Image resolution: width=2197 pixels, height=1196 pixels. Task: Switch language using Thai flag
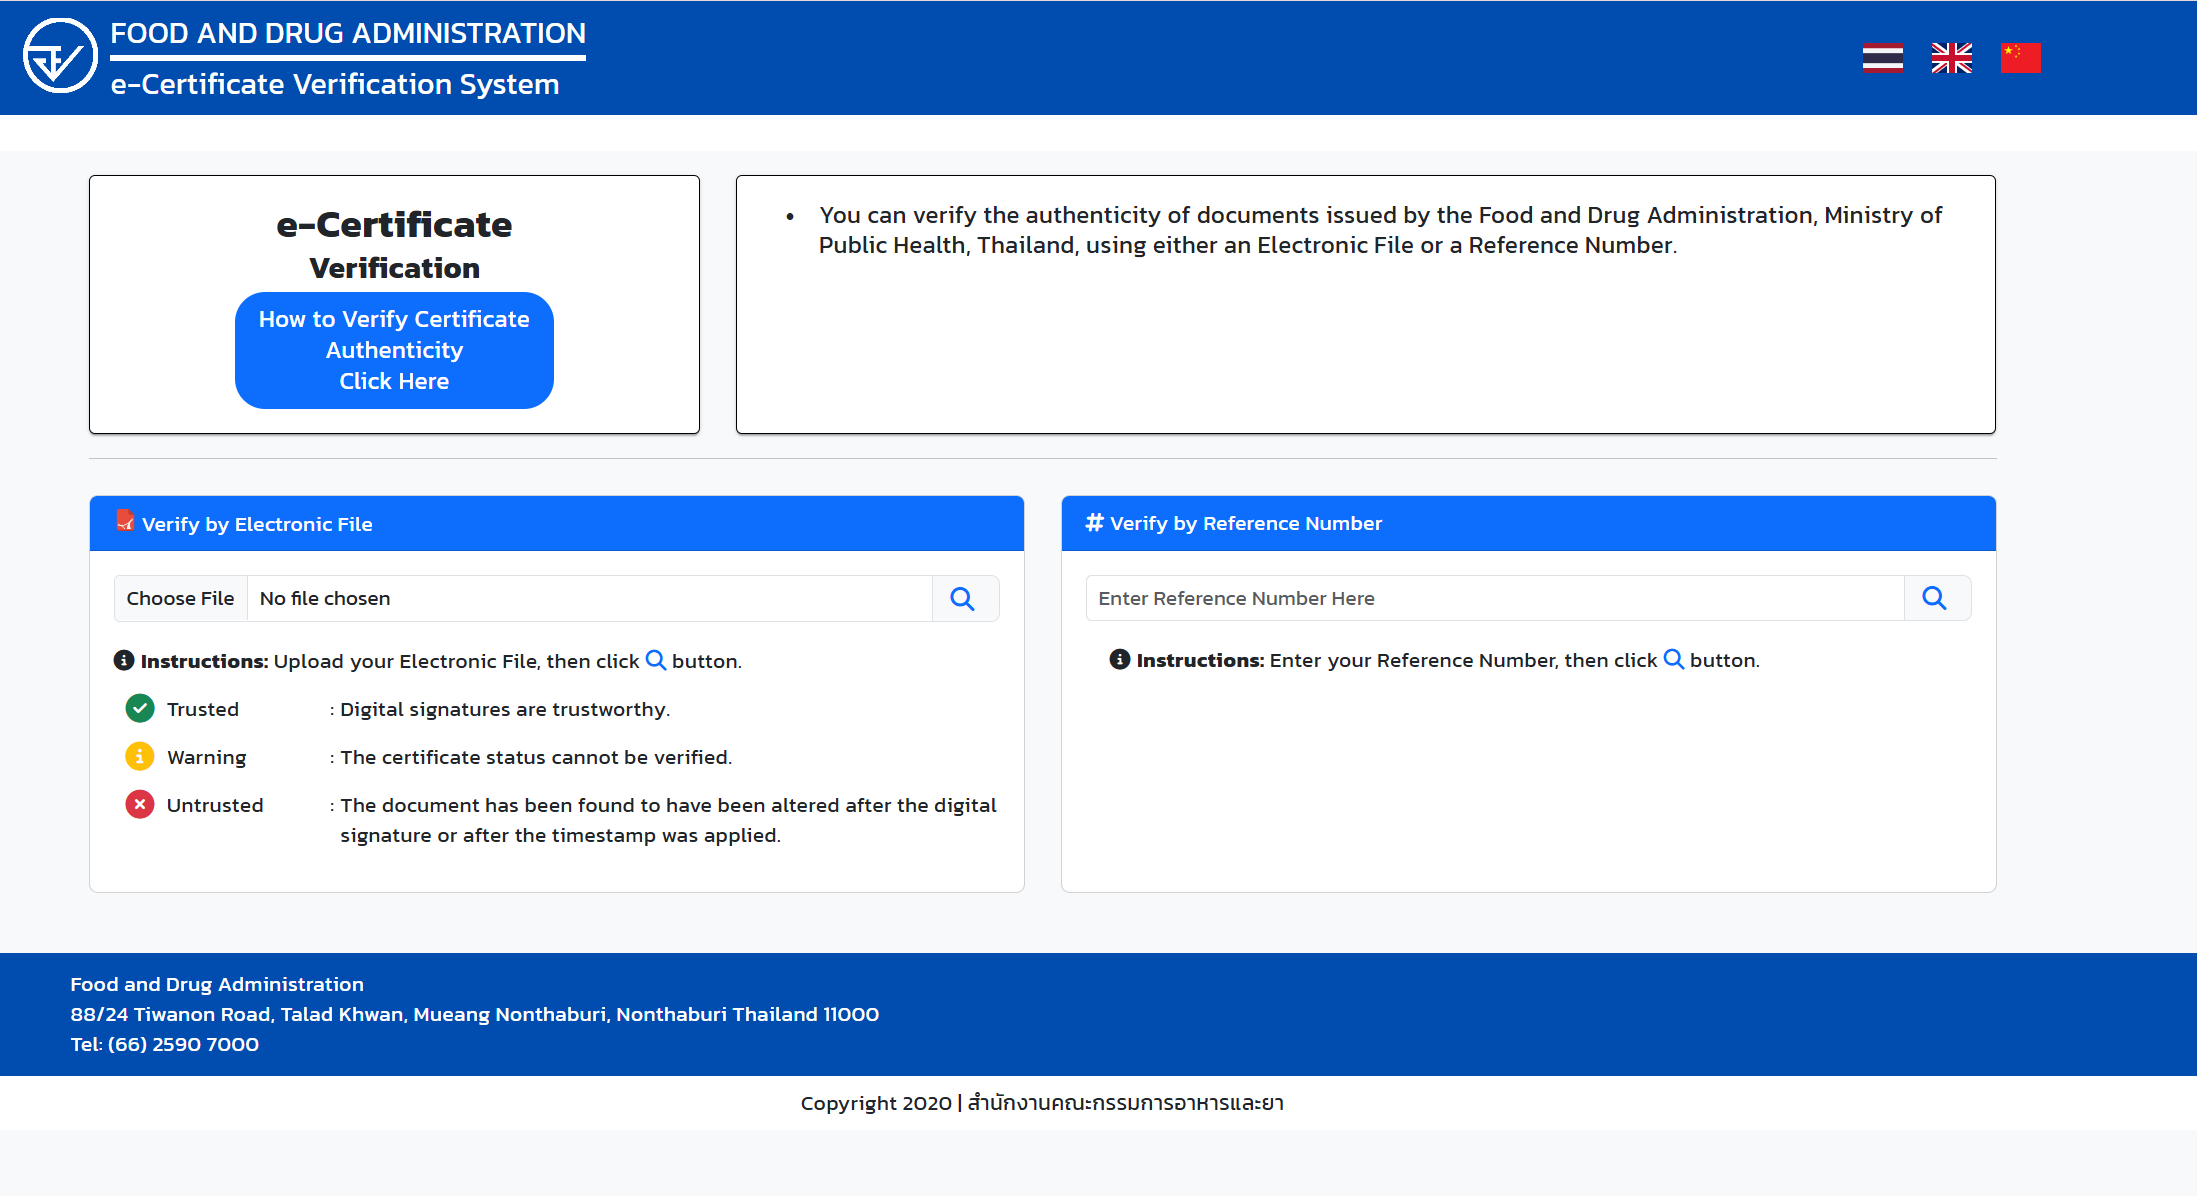coord(1882,58)
